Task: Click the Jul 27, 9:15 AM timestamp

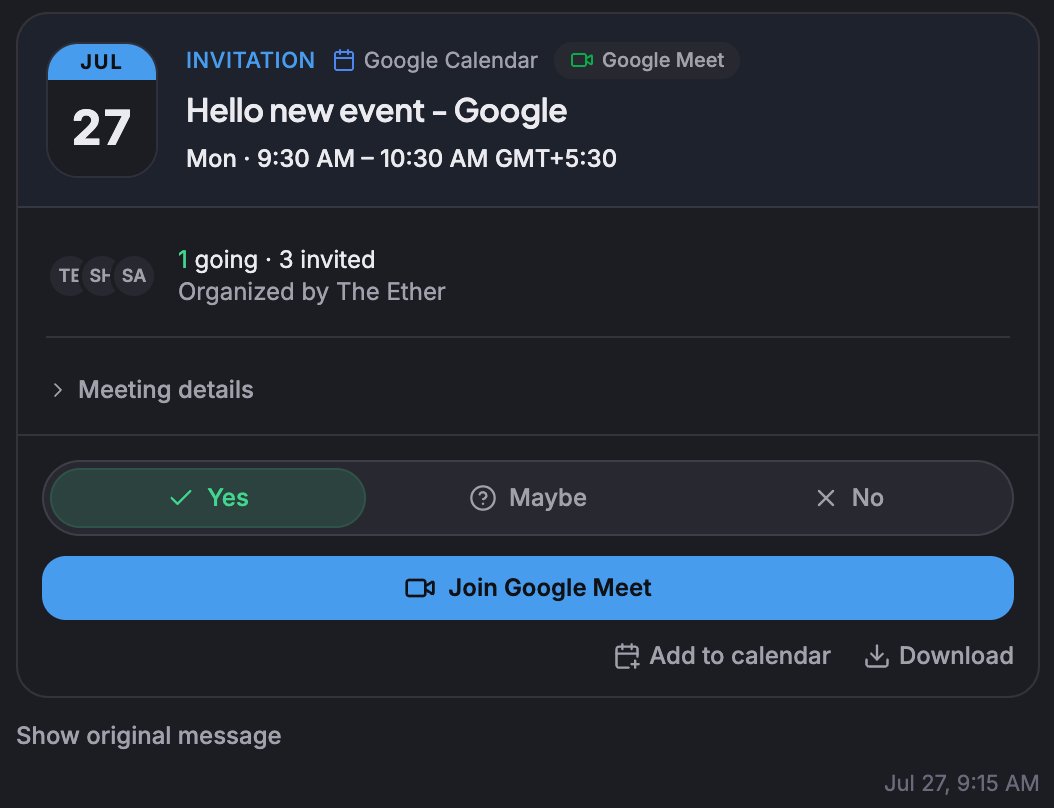Action: click(961, 783)
